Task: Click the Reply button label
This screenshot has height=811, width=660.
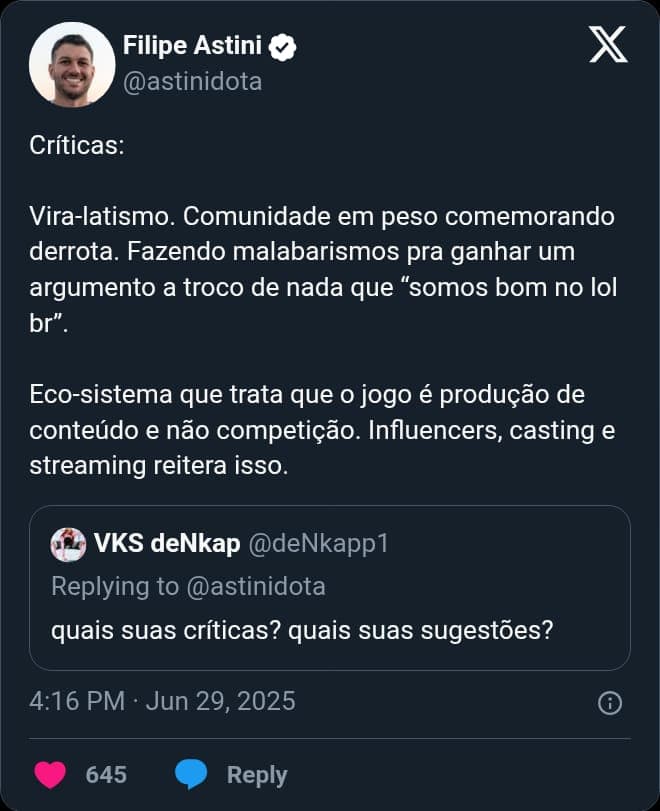Action: coord(255,774)
